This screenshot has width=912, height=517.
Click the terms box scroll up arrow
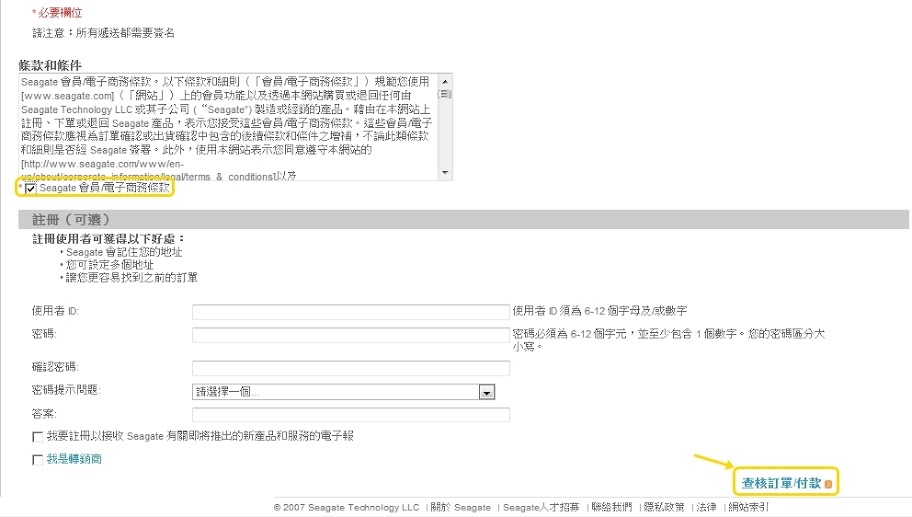(445, 81)
